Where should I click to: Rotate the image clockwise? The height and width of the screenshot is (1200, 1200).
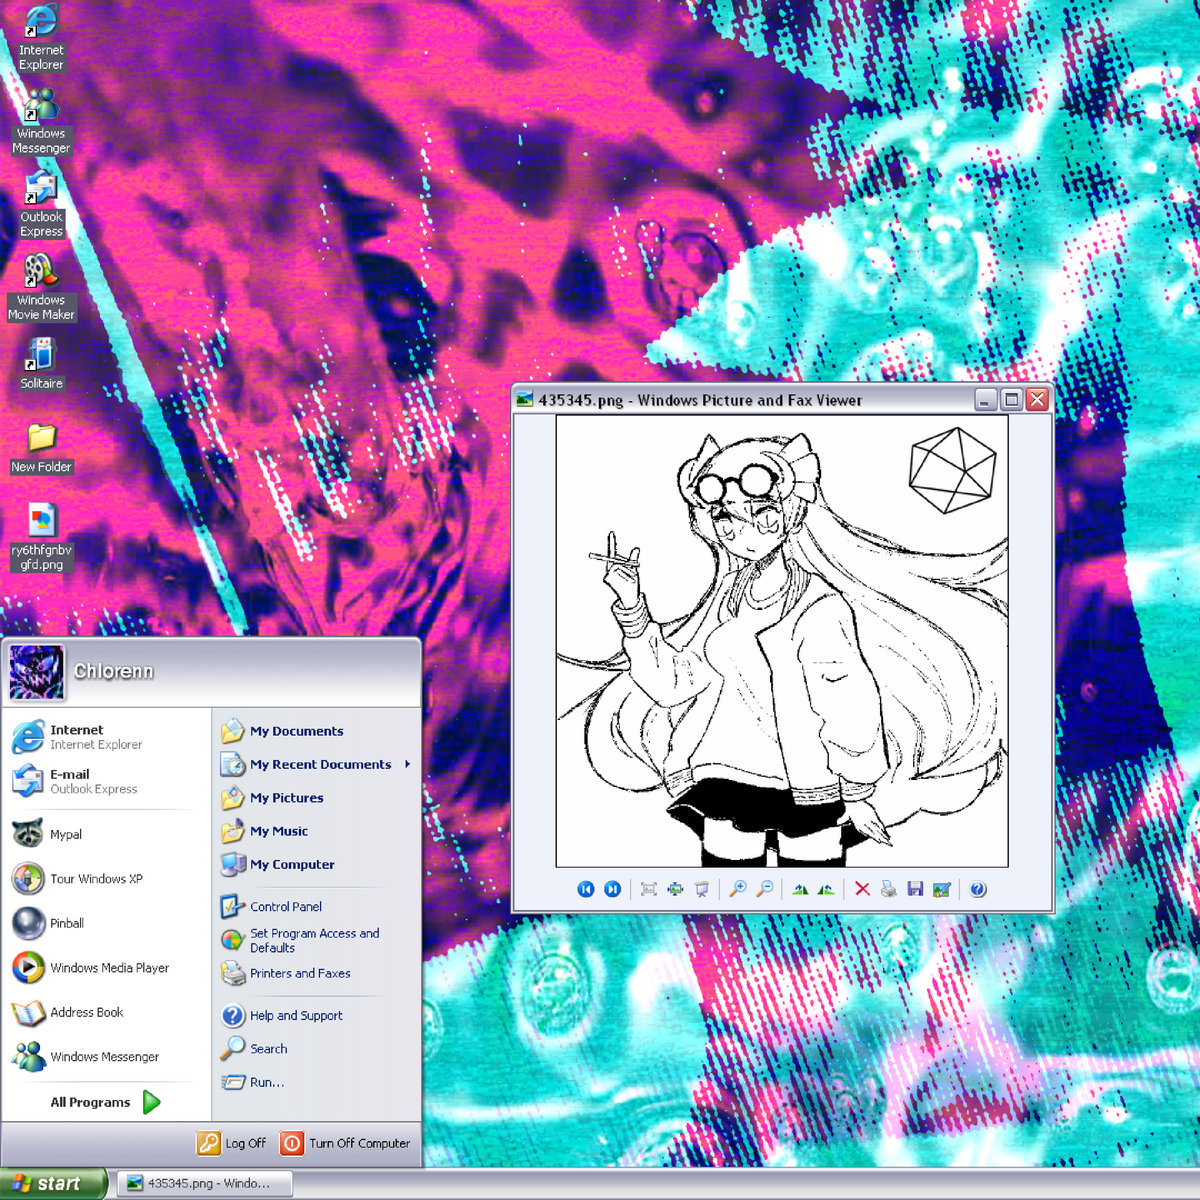point(800,889)
